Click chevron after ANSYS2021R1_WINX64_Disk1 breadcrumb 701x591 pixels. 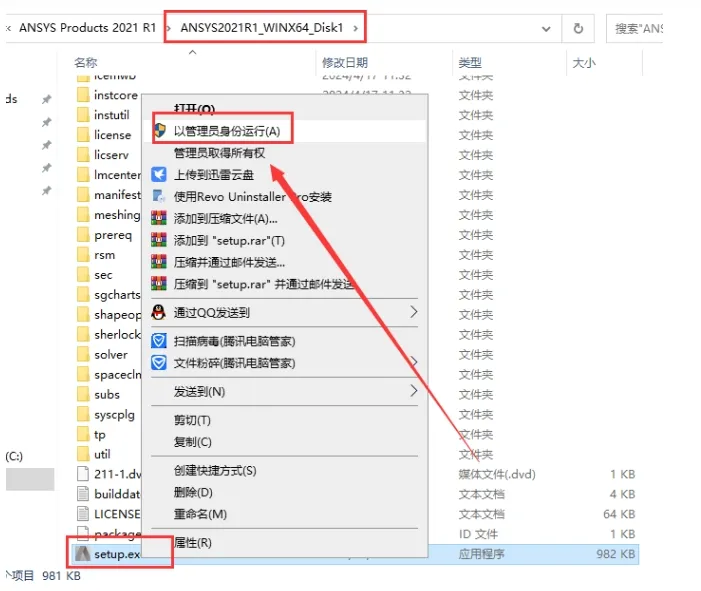[x=355, y=28]
